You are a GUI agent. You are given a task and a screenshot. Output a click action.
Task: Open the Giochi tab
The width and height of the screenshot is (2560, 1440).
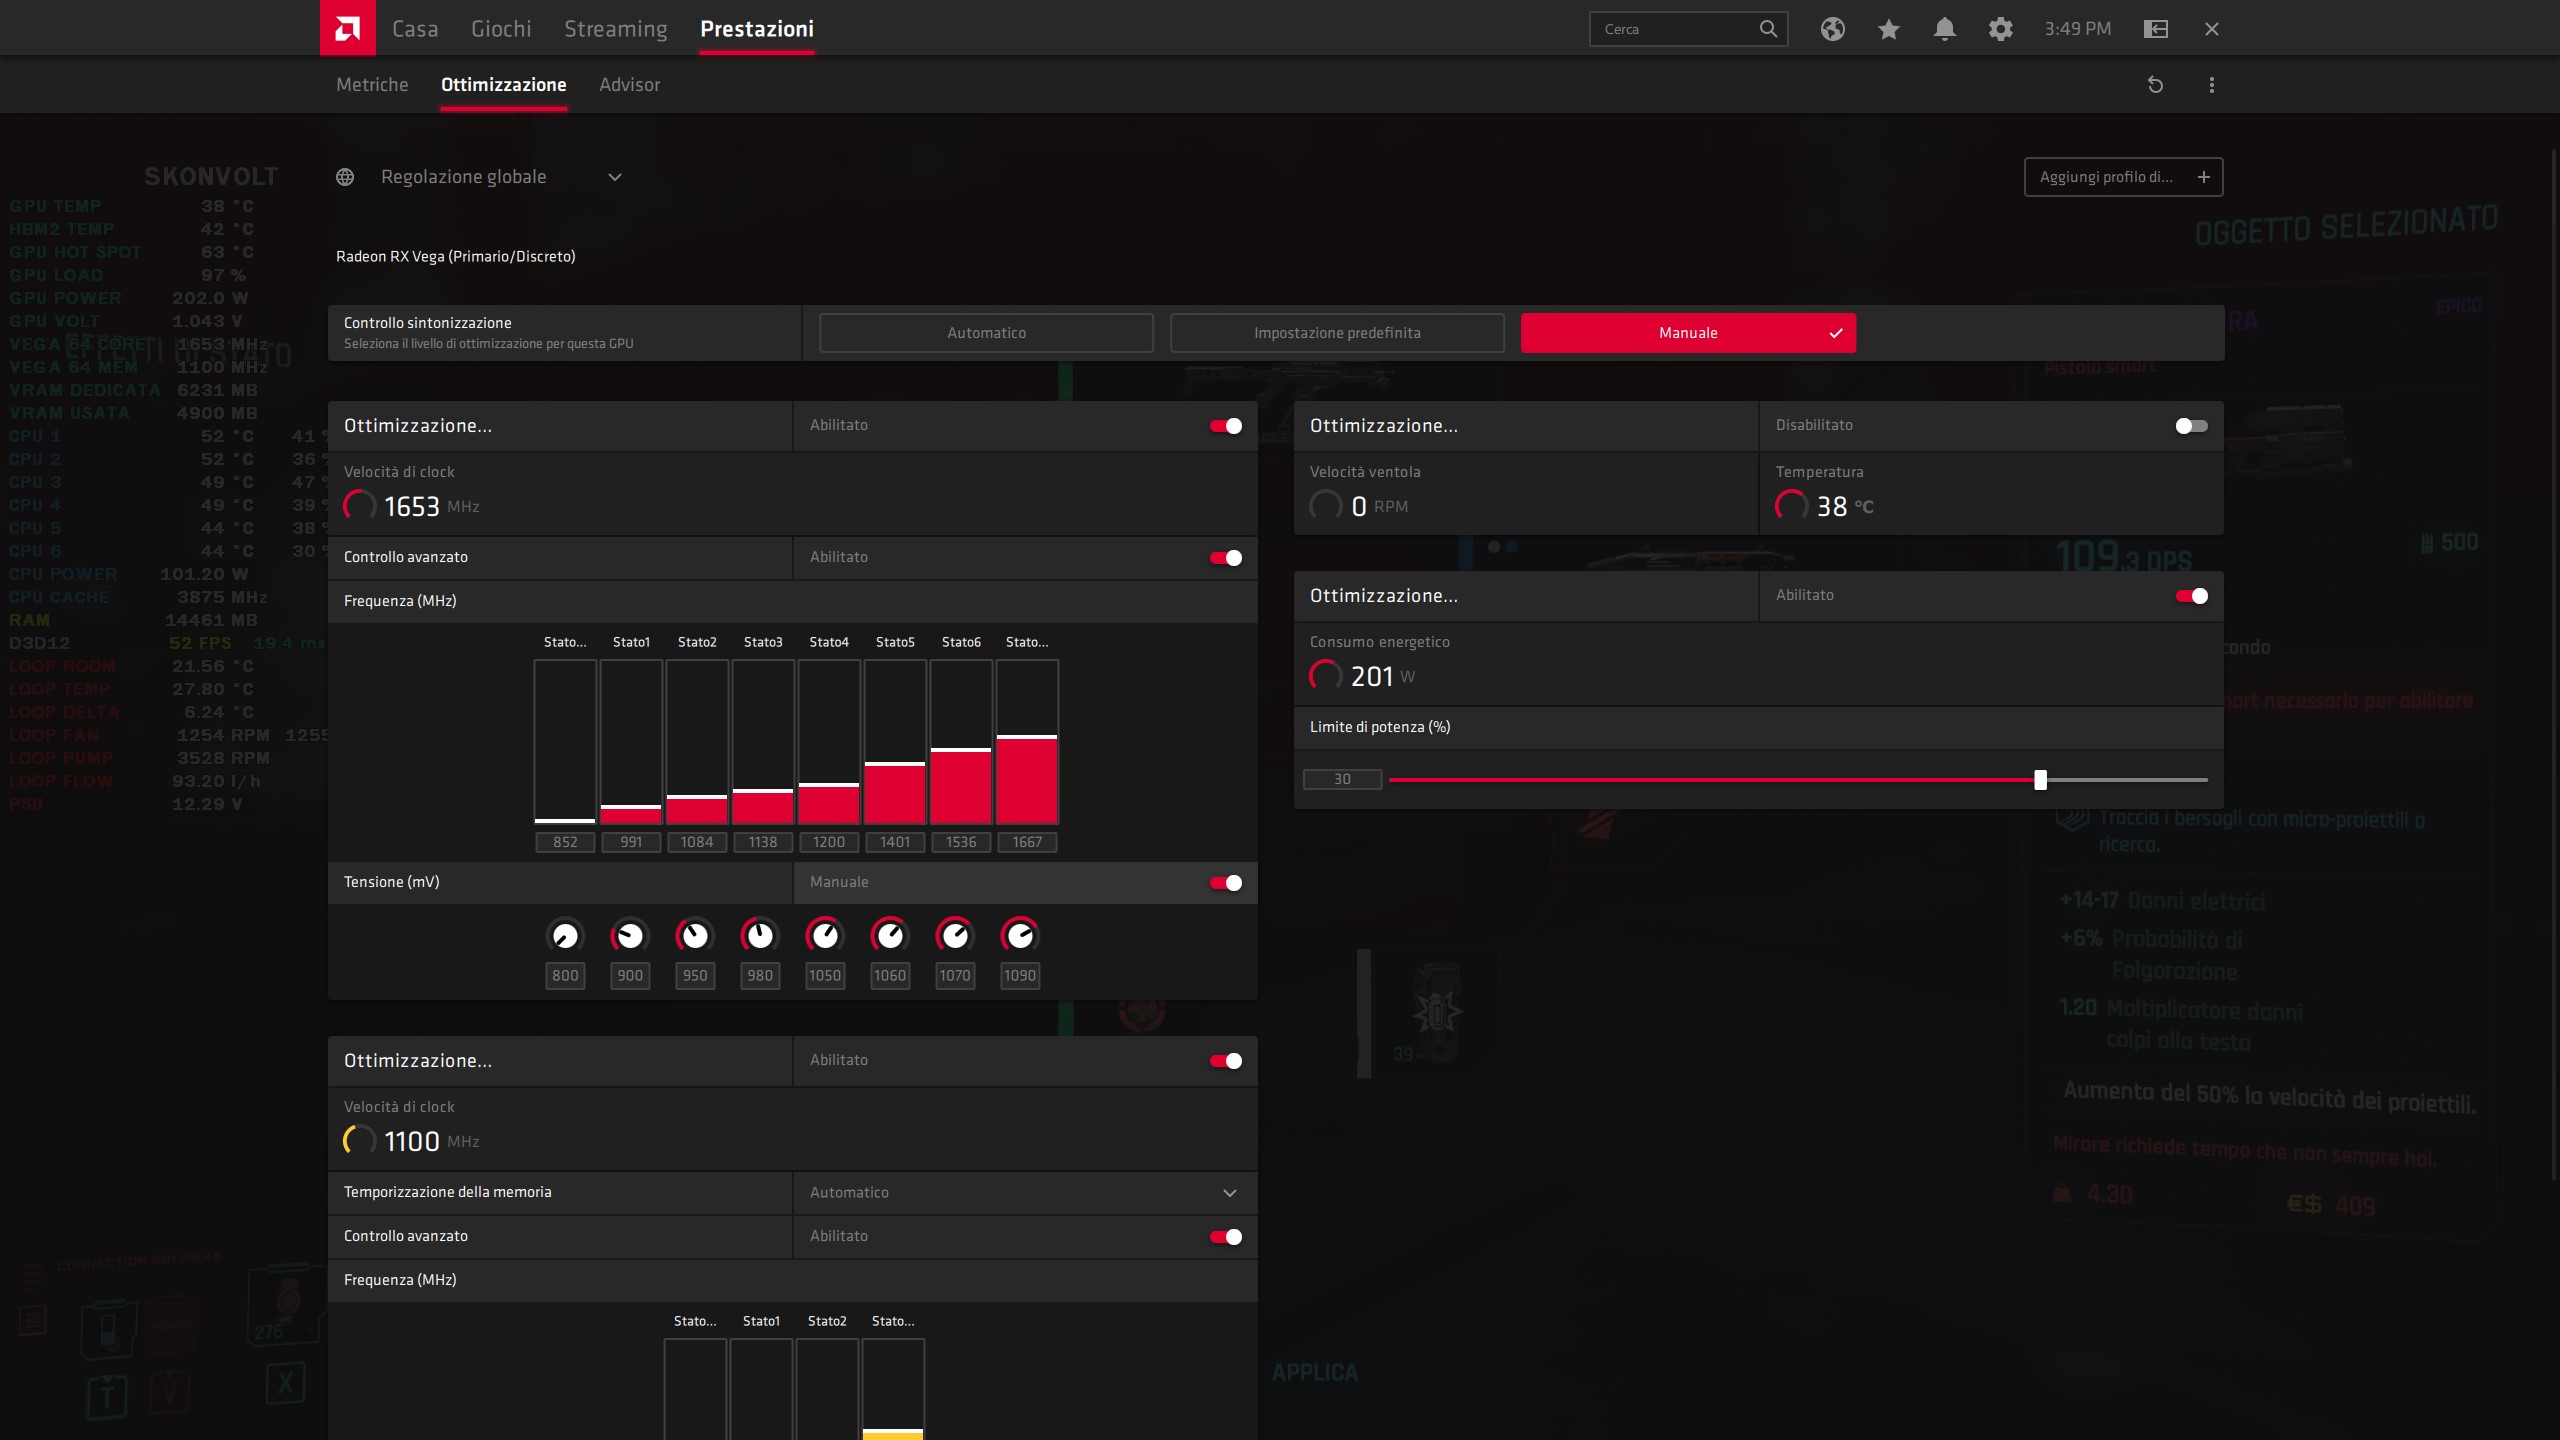pyautogui.click(x=501, y=29)
